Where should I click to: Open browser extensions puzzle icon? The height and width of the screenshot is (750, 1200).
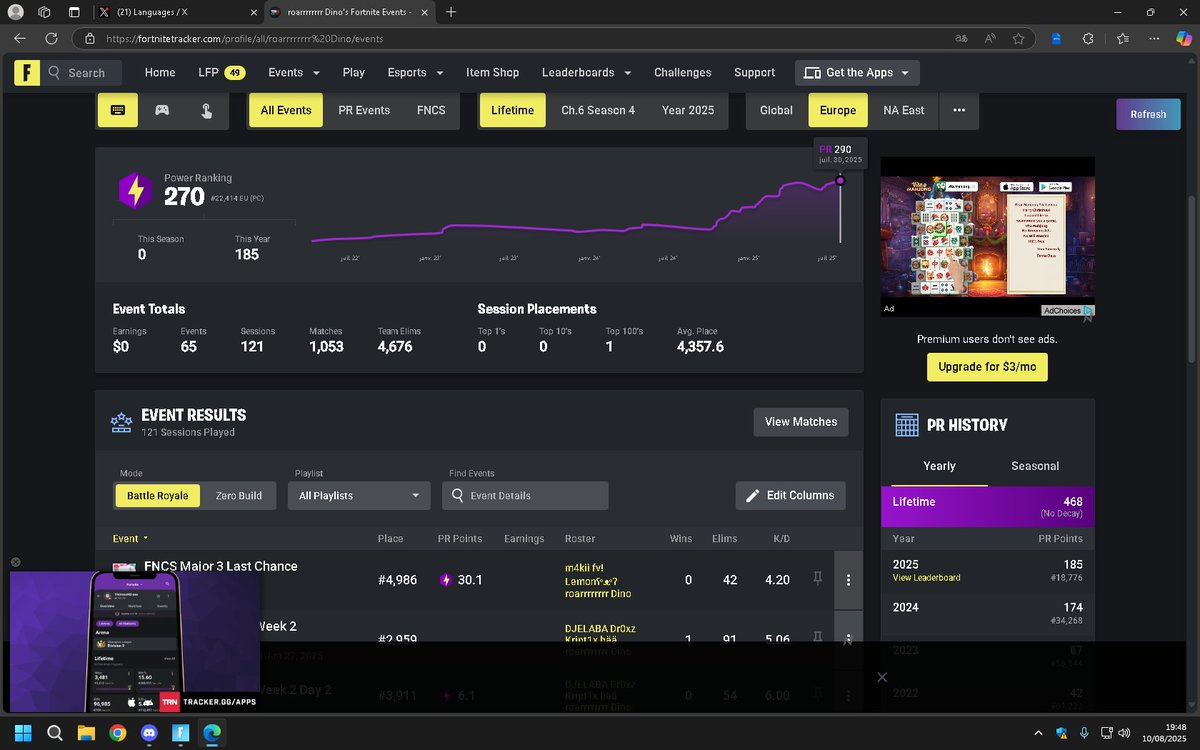pos(1088,38)
